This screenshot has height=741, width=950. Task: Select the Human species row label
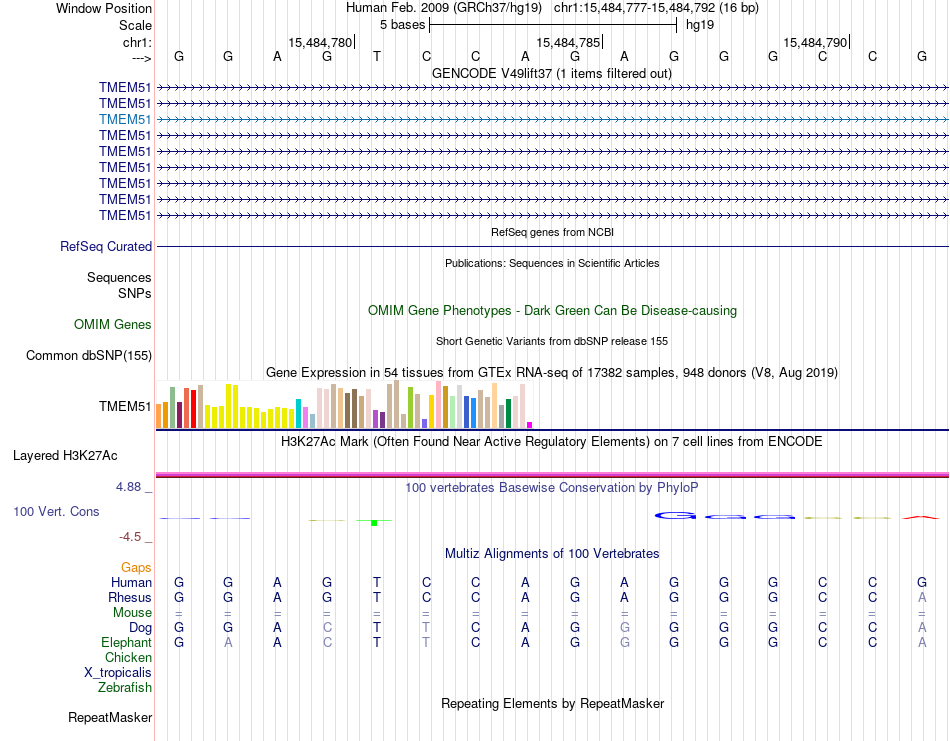coord(131,582)
